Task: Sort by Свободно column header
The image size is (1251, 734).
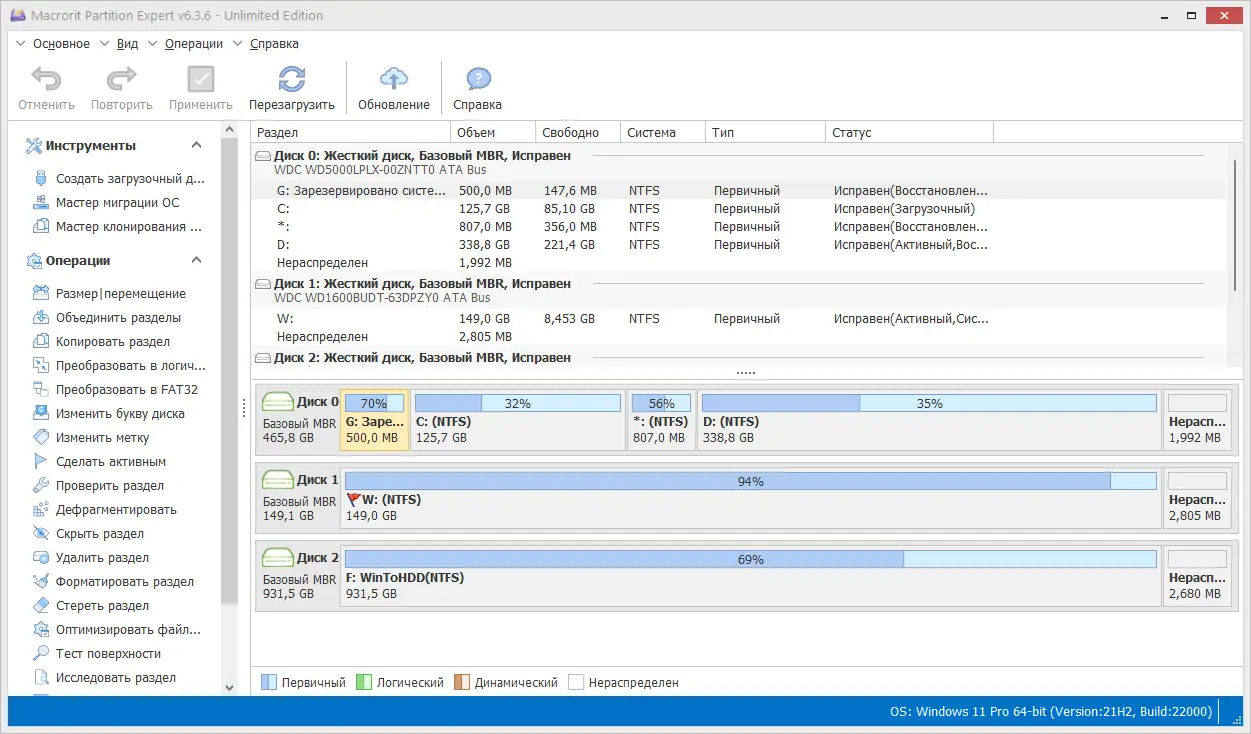Action: pos(570,133)
